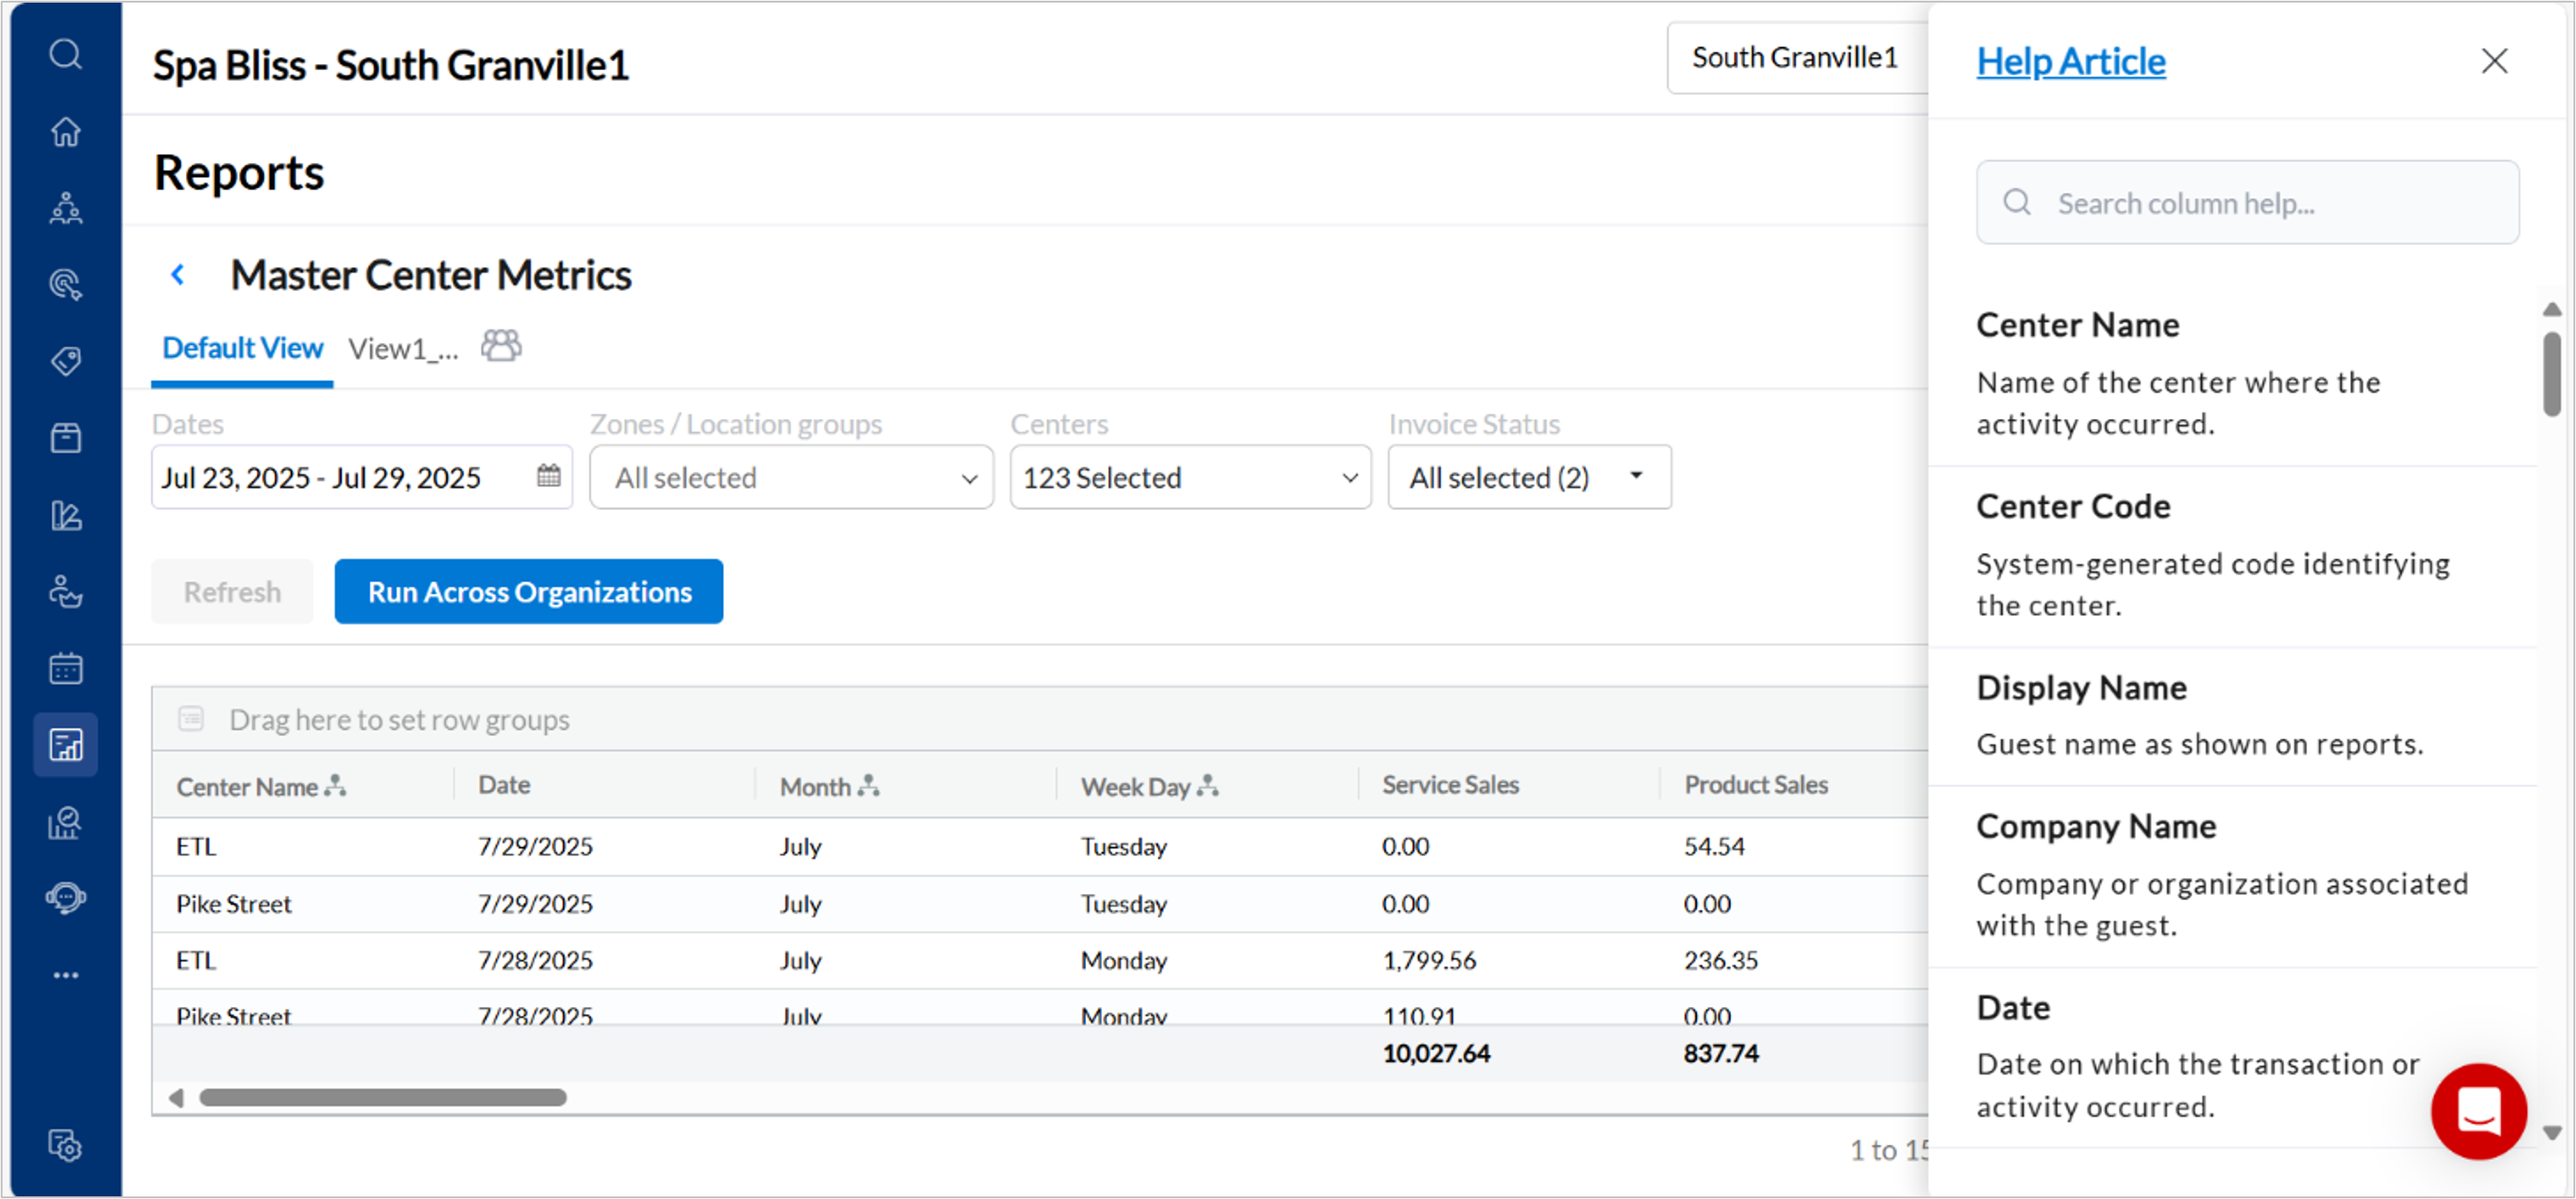Click group icon beside Month header
The width and height of the screenshot is (2576, 1199).
868,786
